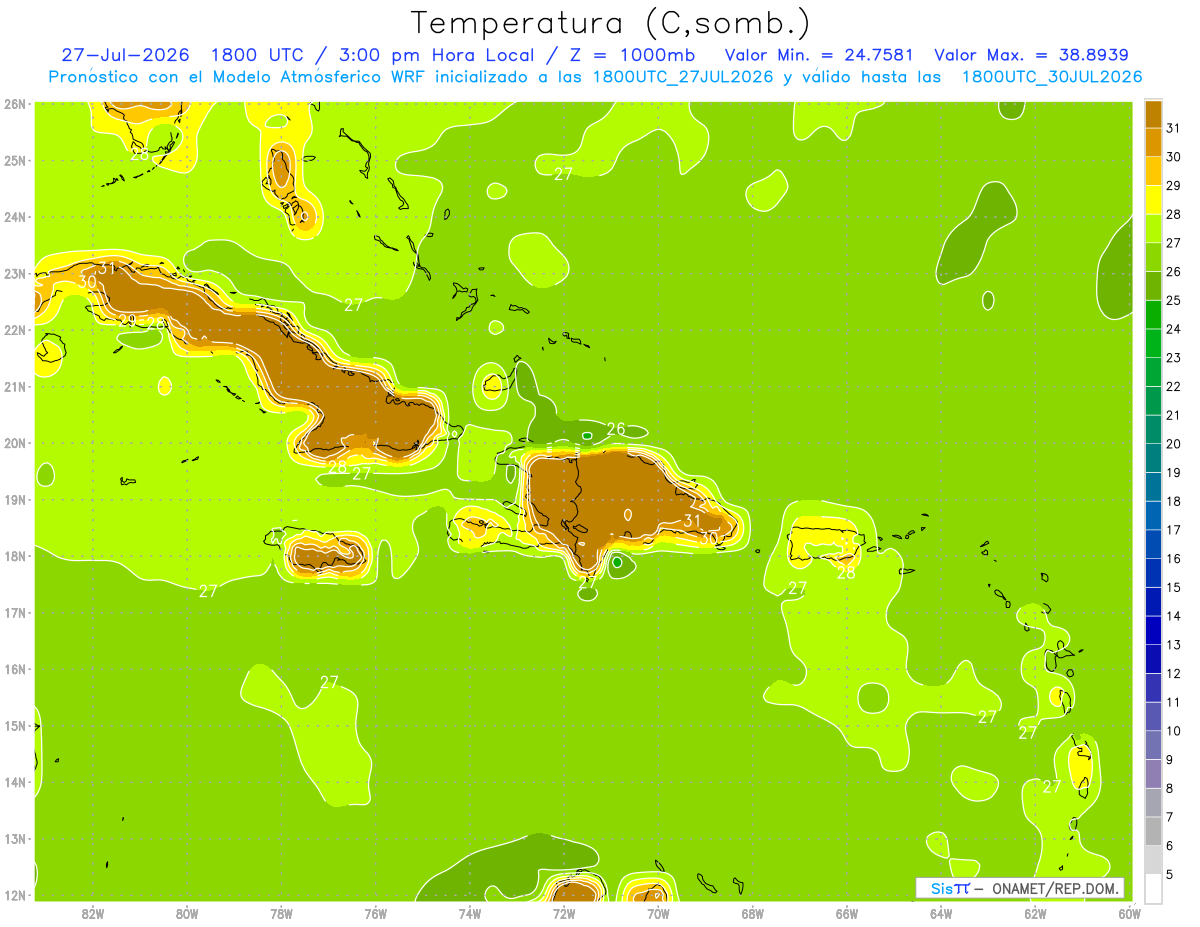This screenshot has height=927, width=1200.
Task: Click the title 'Temperatura (C,somb.)'
Action: tap(611, 23)
